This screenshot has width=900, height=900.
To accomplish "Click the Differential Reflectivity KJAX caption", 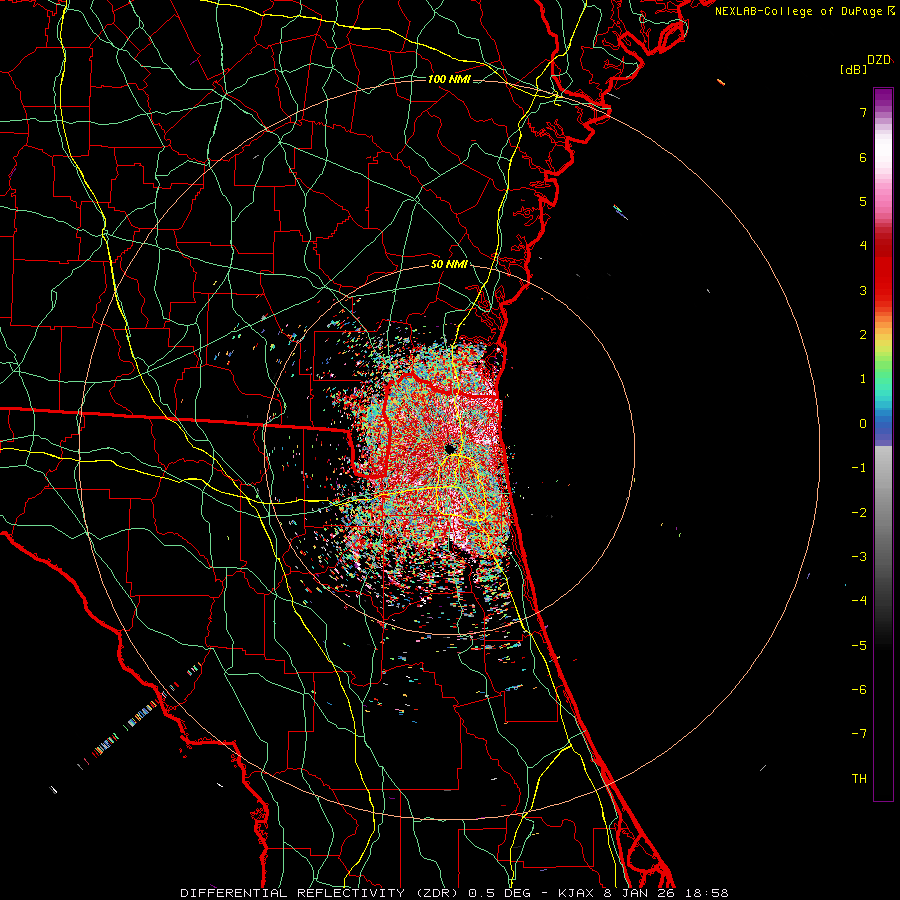I will tap(455, 893).
